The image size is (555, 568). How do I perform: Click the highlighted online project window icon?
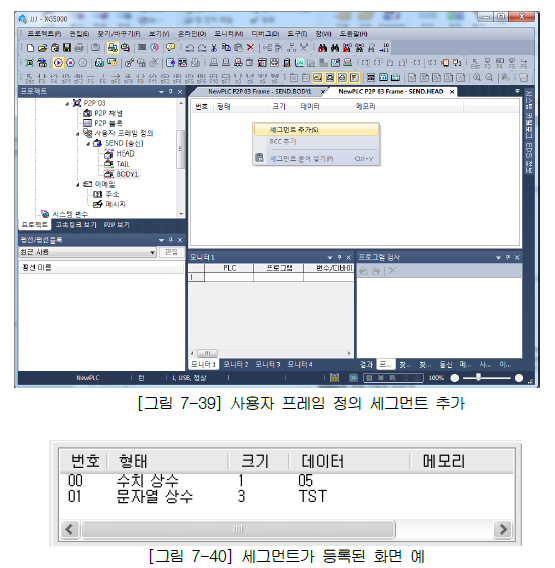pyautogui.click(x=113, y=48)
